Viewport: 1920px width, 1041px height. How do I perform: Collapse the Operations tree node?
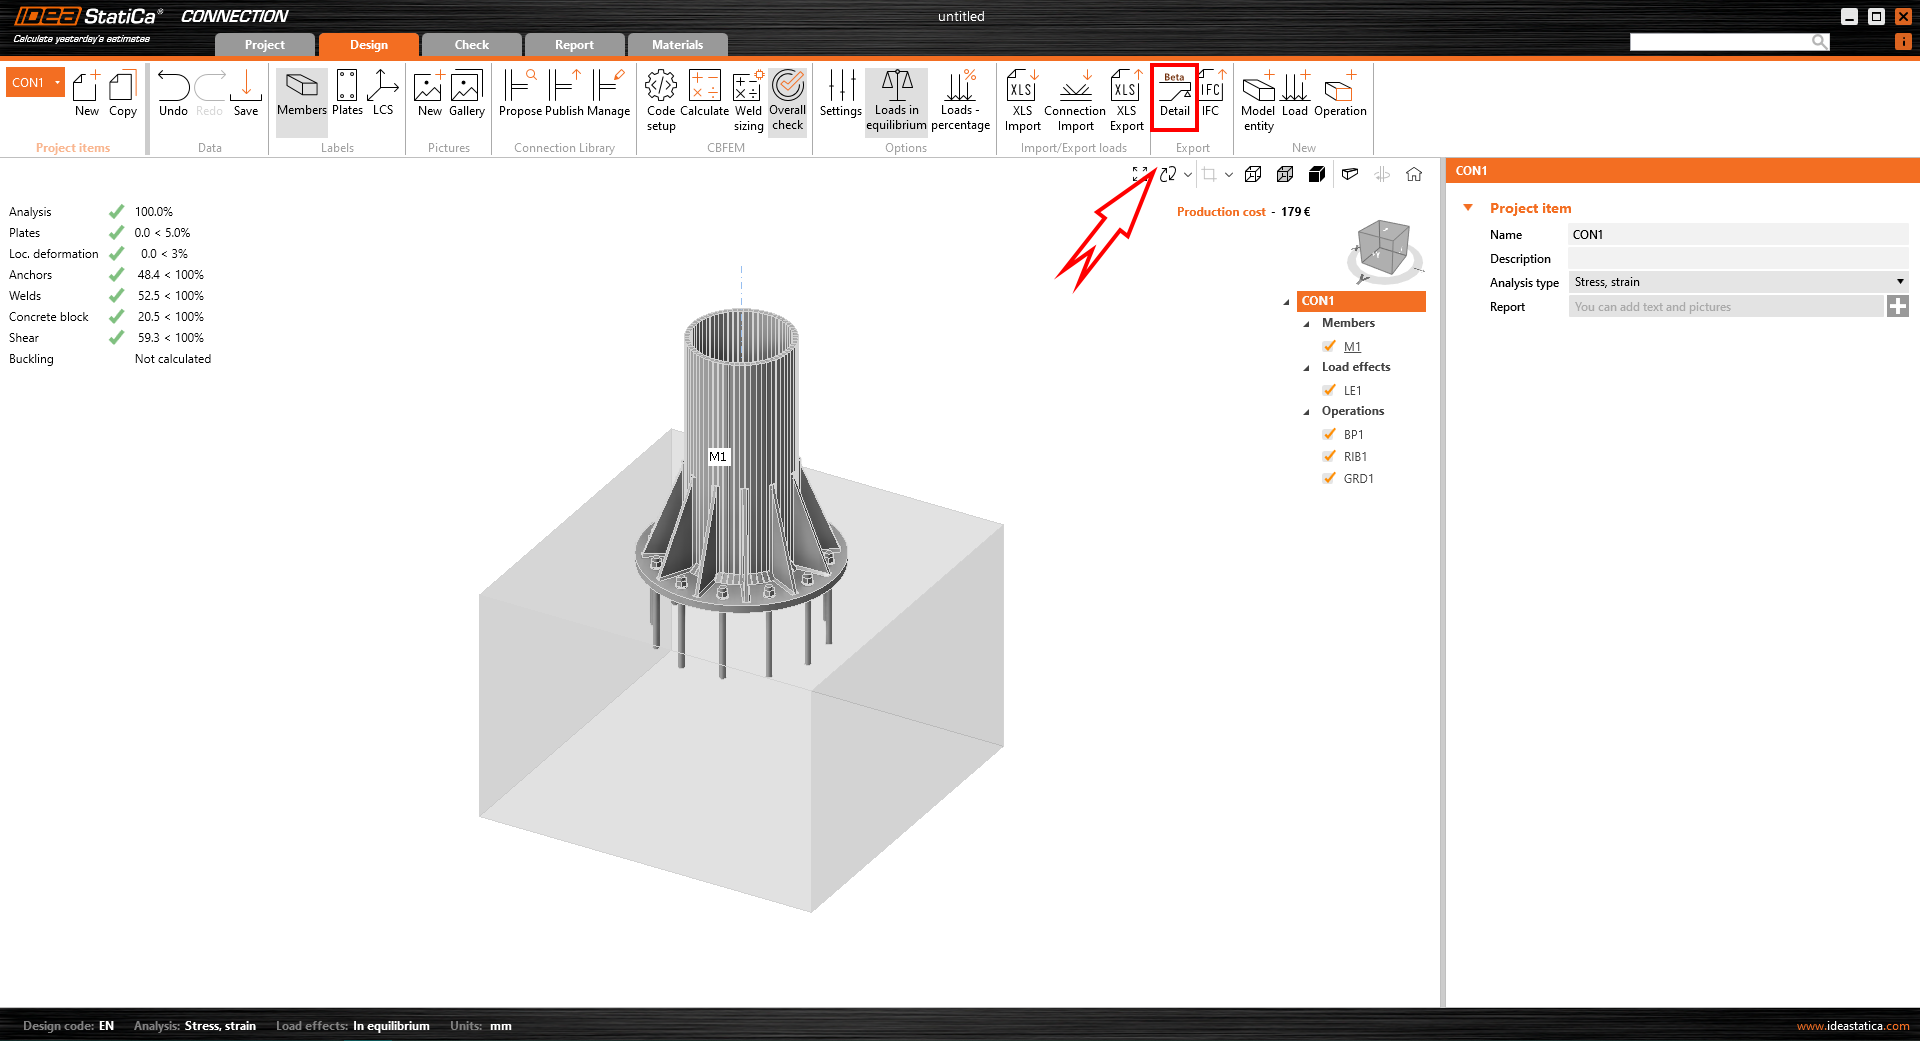(x=1306, y=412)
